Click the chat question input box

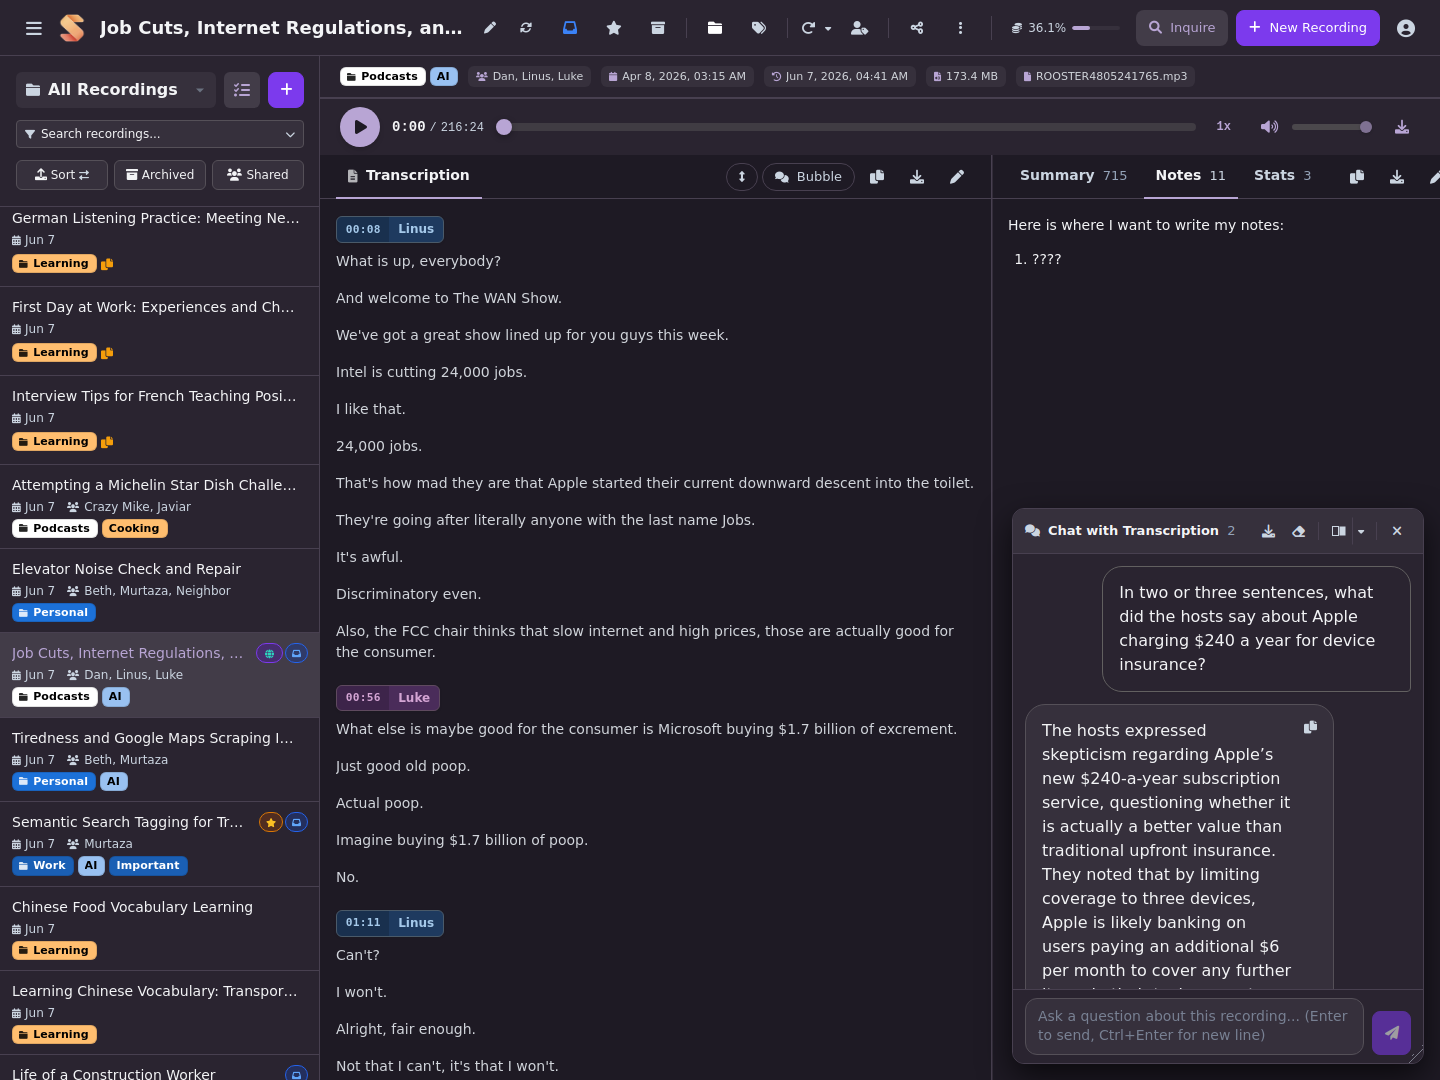[1194, 1026]
